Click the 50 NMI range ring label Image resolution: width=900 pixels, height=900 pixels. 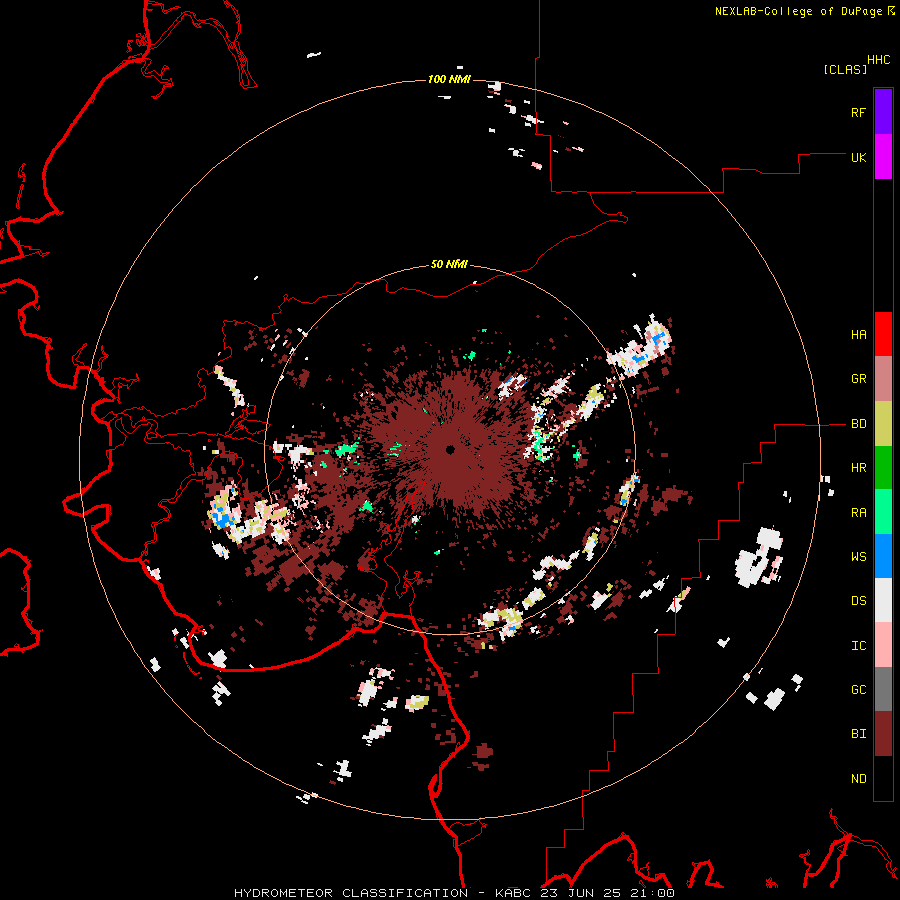pos(449,264)
